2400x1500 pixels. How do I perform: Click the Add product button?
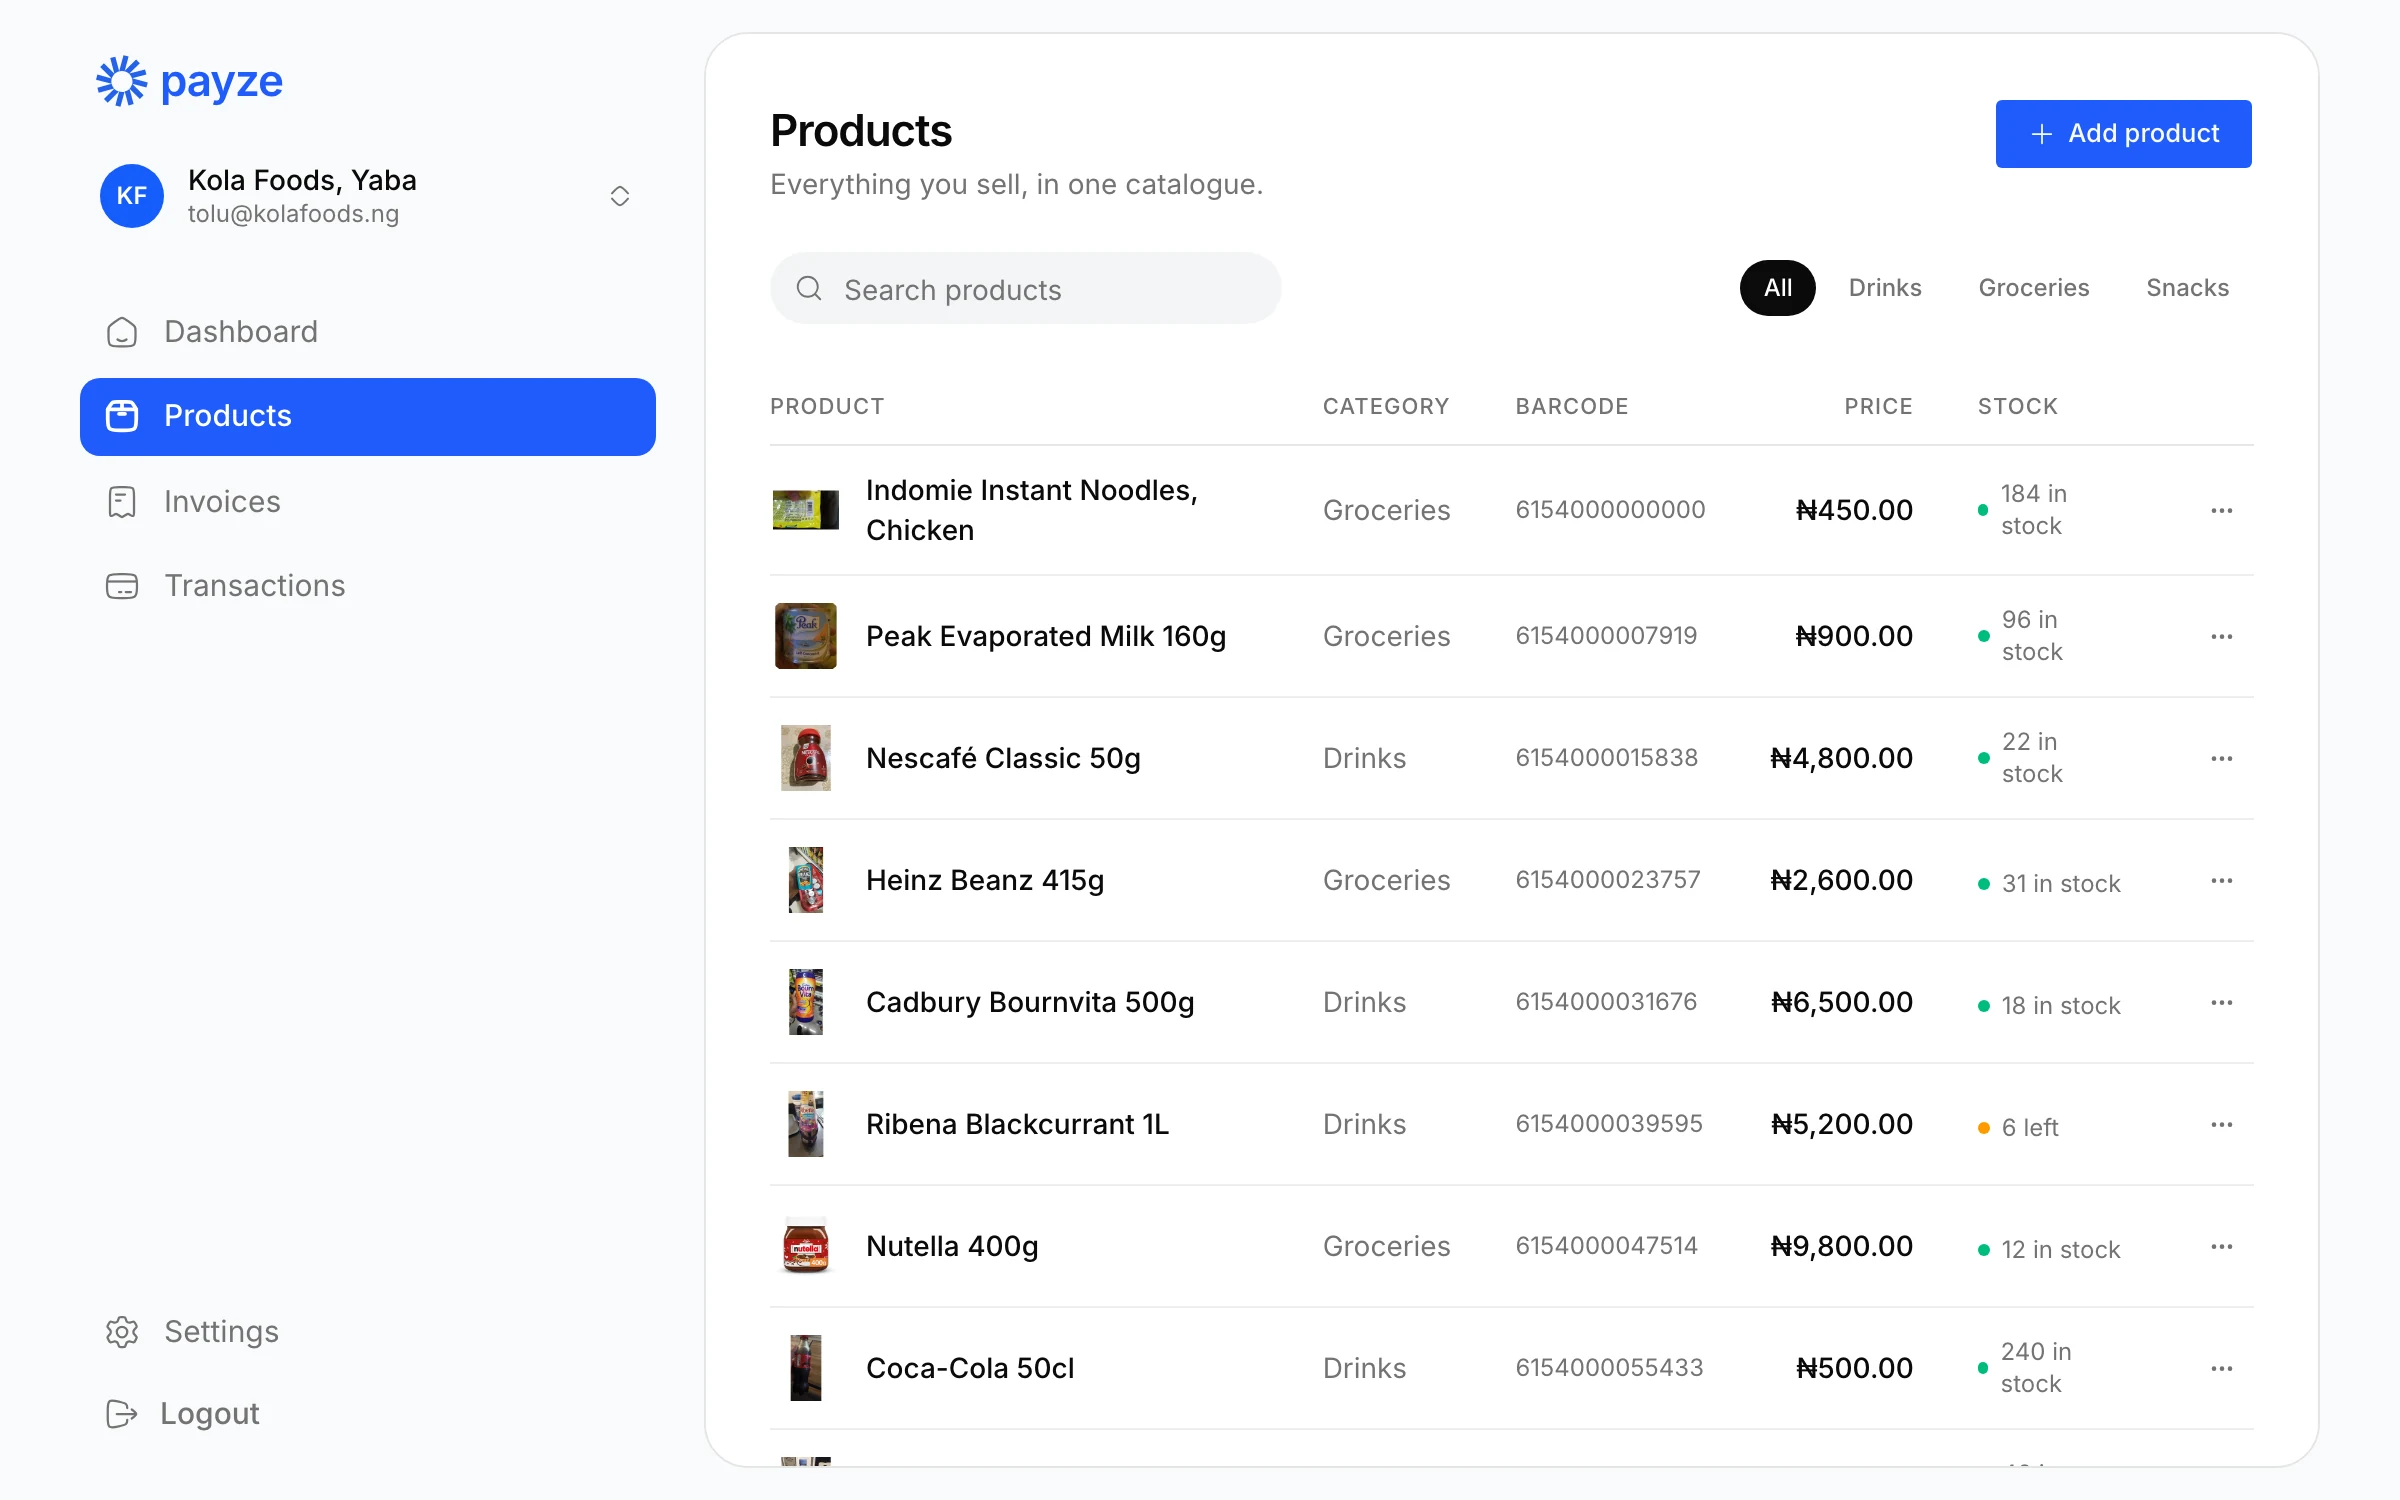pyautogui.click(x=2124, y=134)
